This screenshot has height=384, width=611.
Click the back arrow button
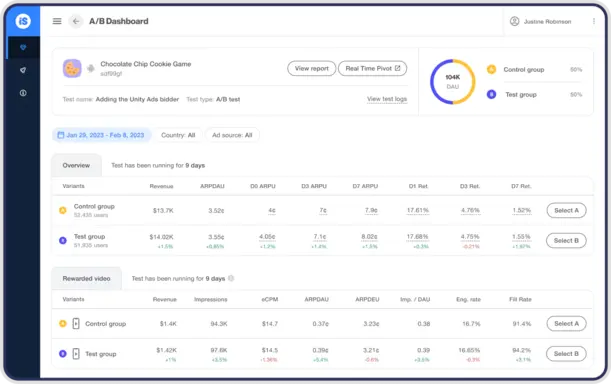click(76, 21)
